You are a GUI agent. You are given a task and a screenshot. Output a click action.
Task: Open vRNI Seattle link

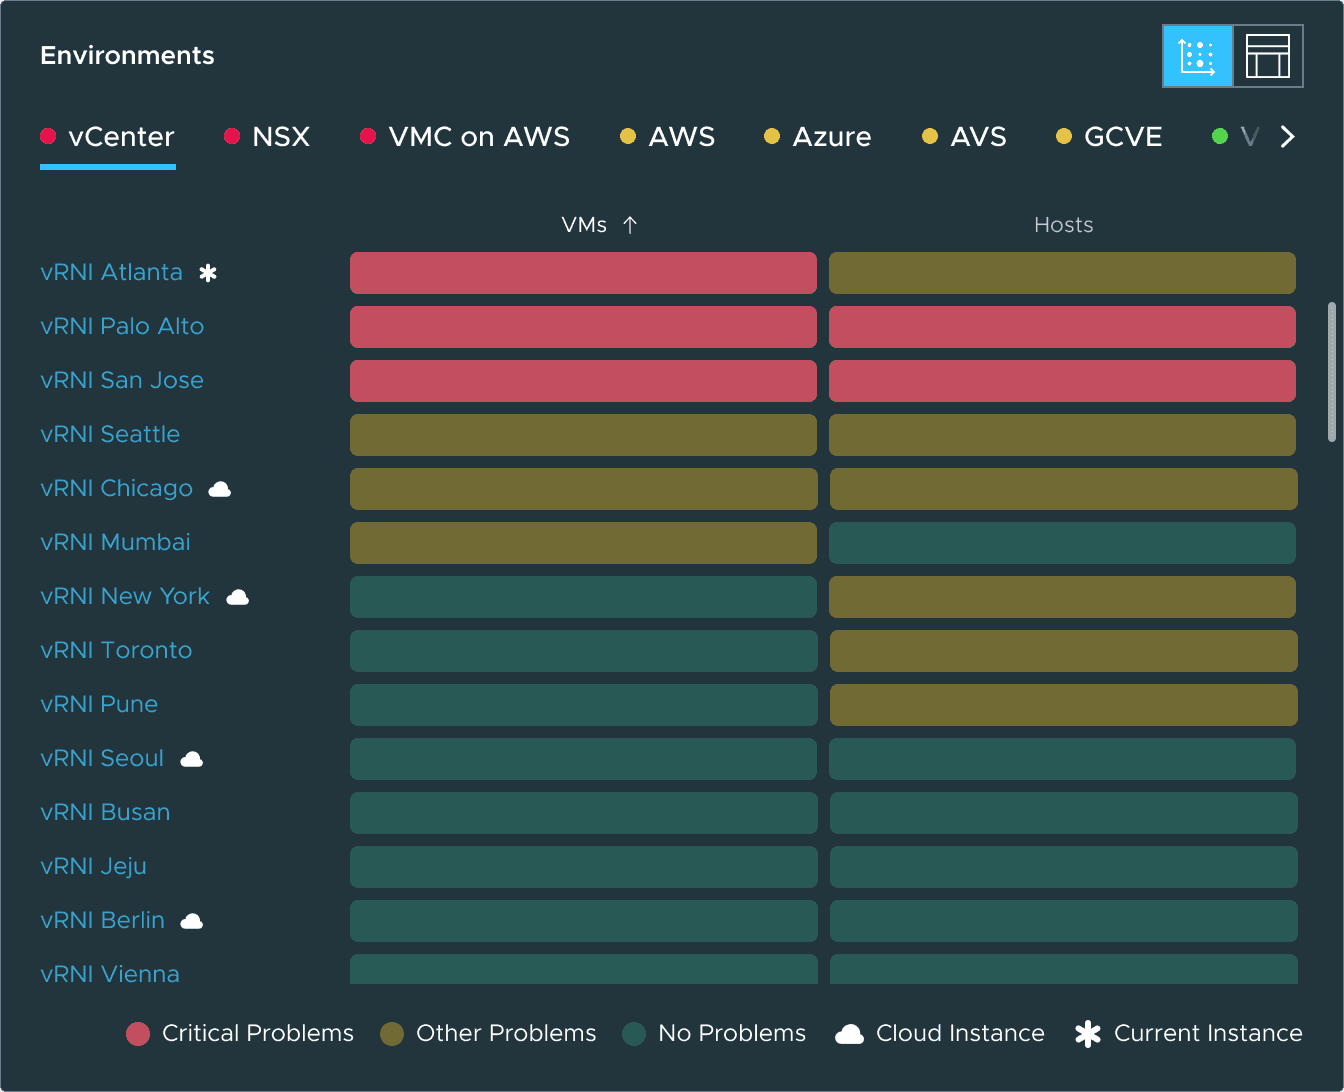[110, 434]
